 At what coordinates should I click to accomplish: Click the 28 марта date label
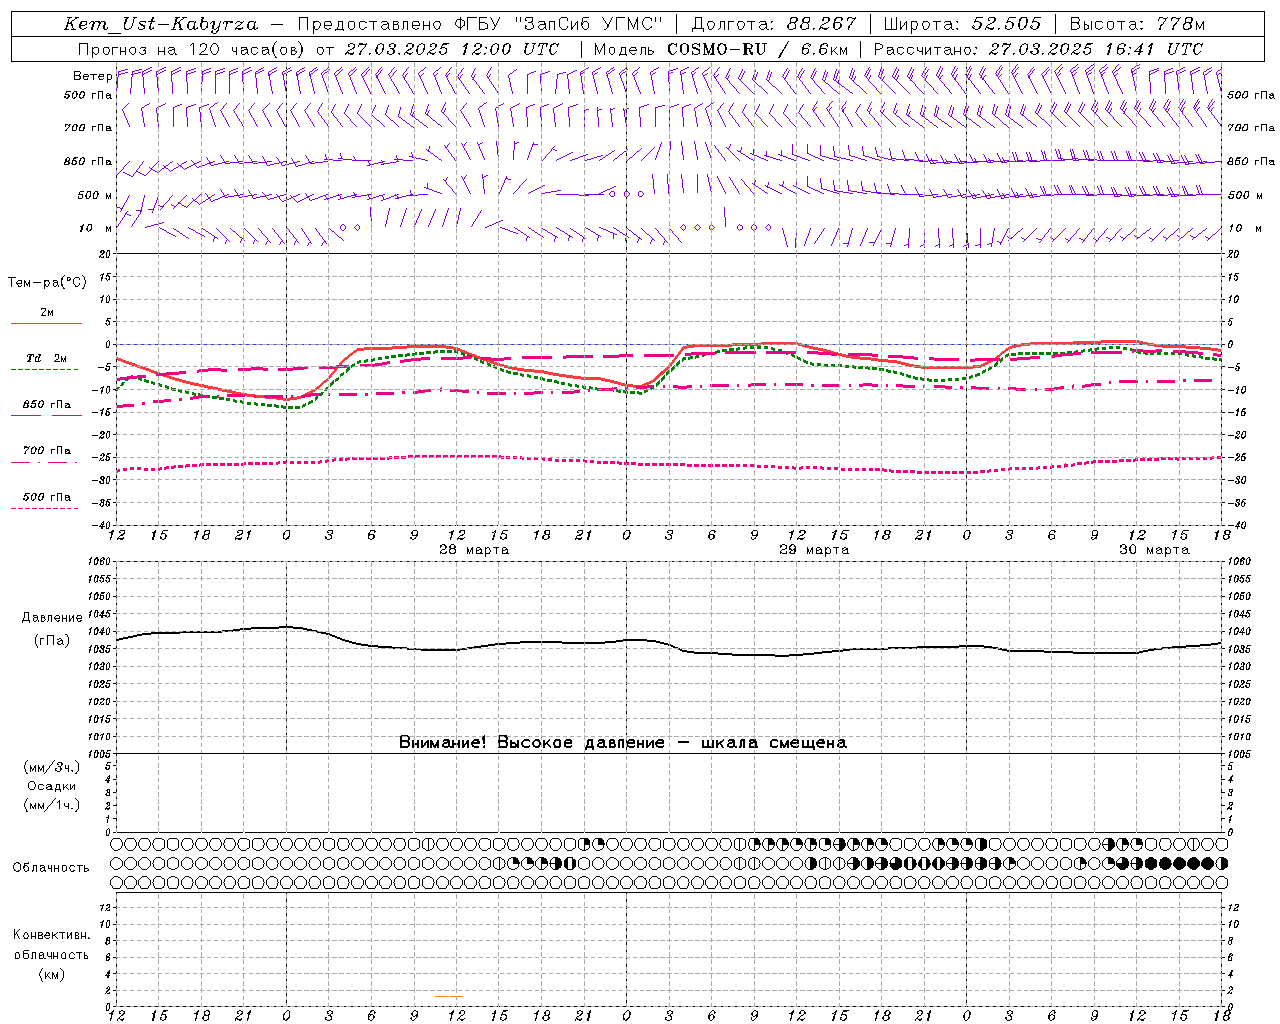(x=474, y=550)
